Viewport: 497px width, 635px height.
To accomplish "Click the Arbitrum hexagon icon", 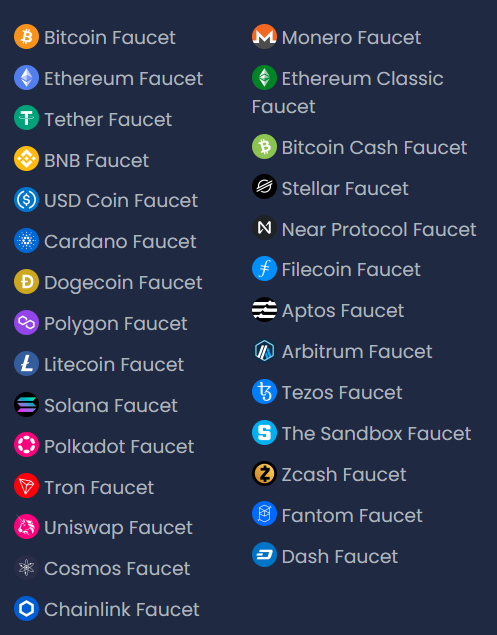I will (x=264, y=351).
